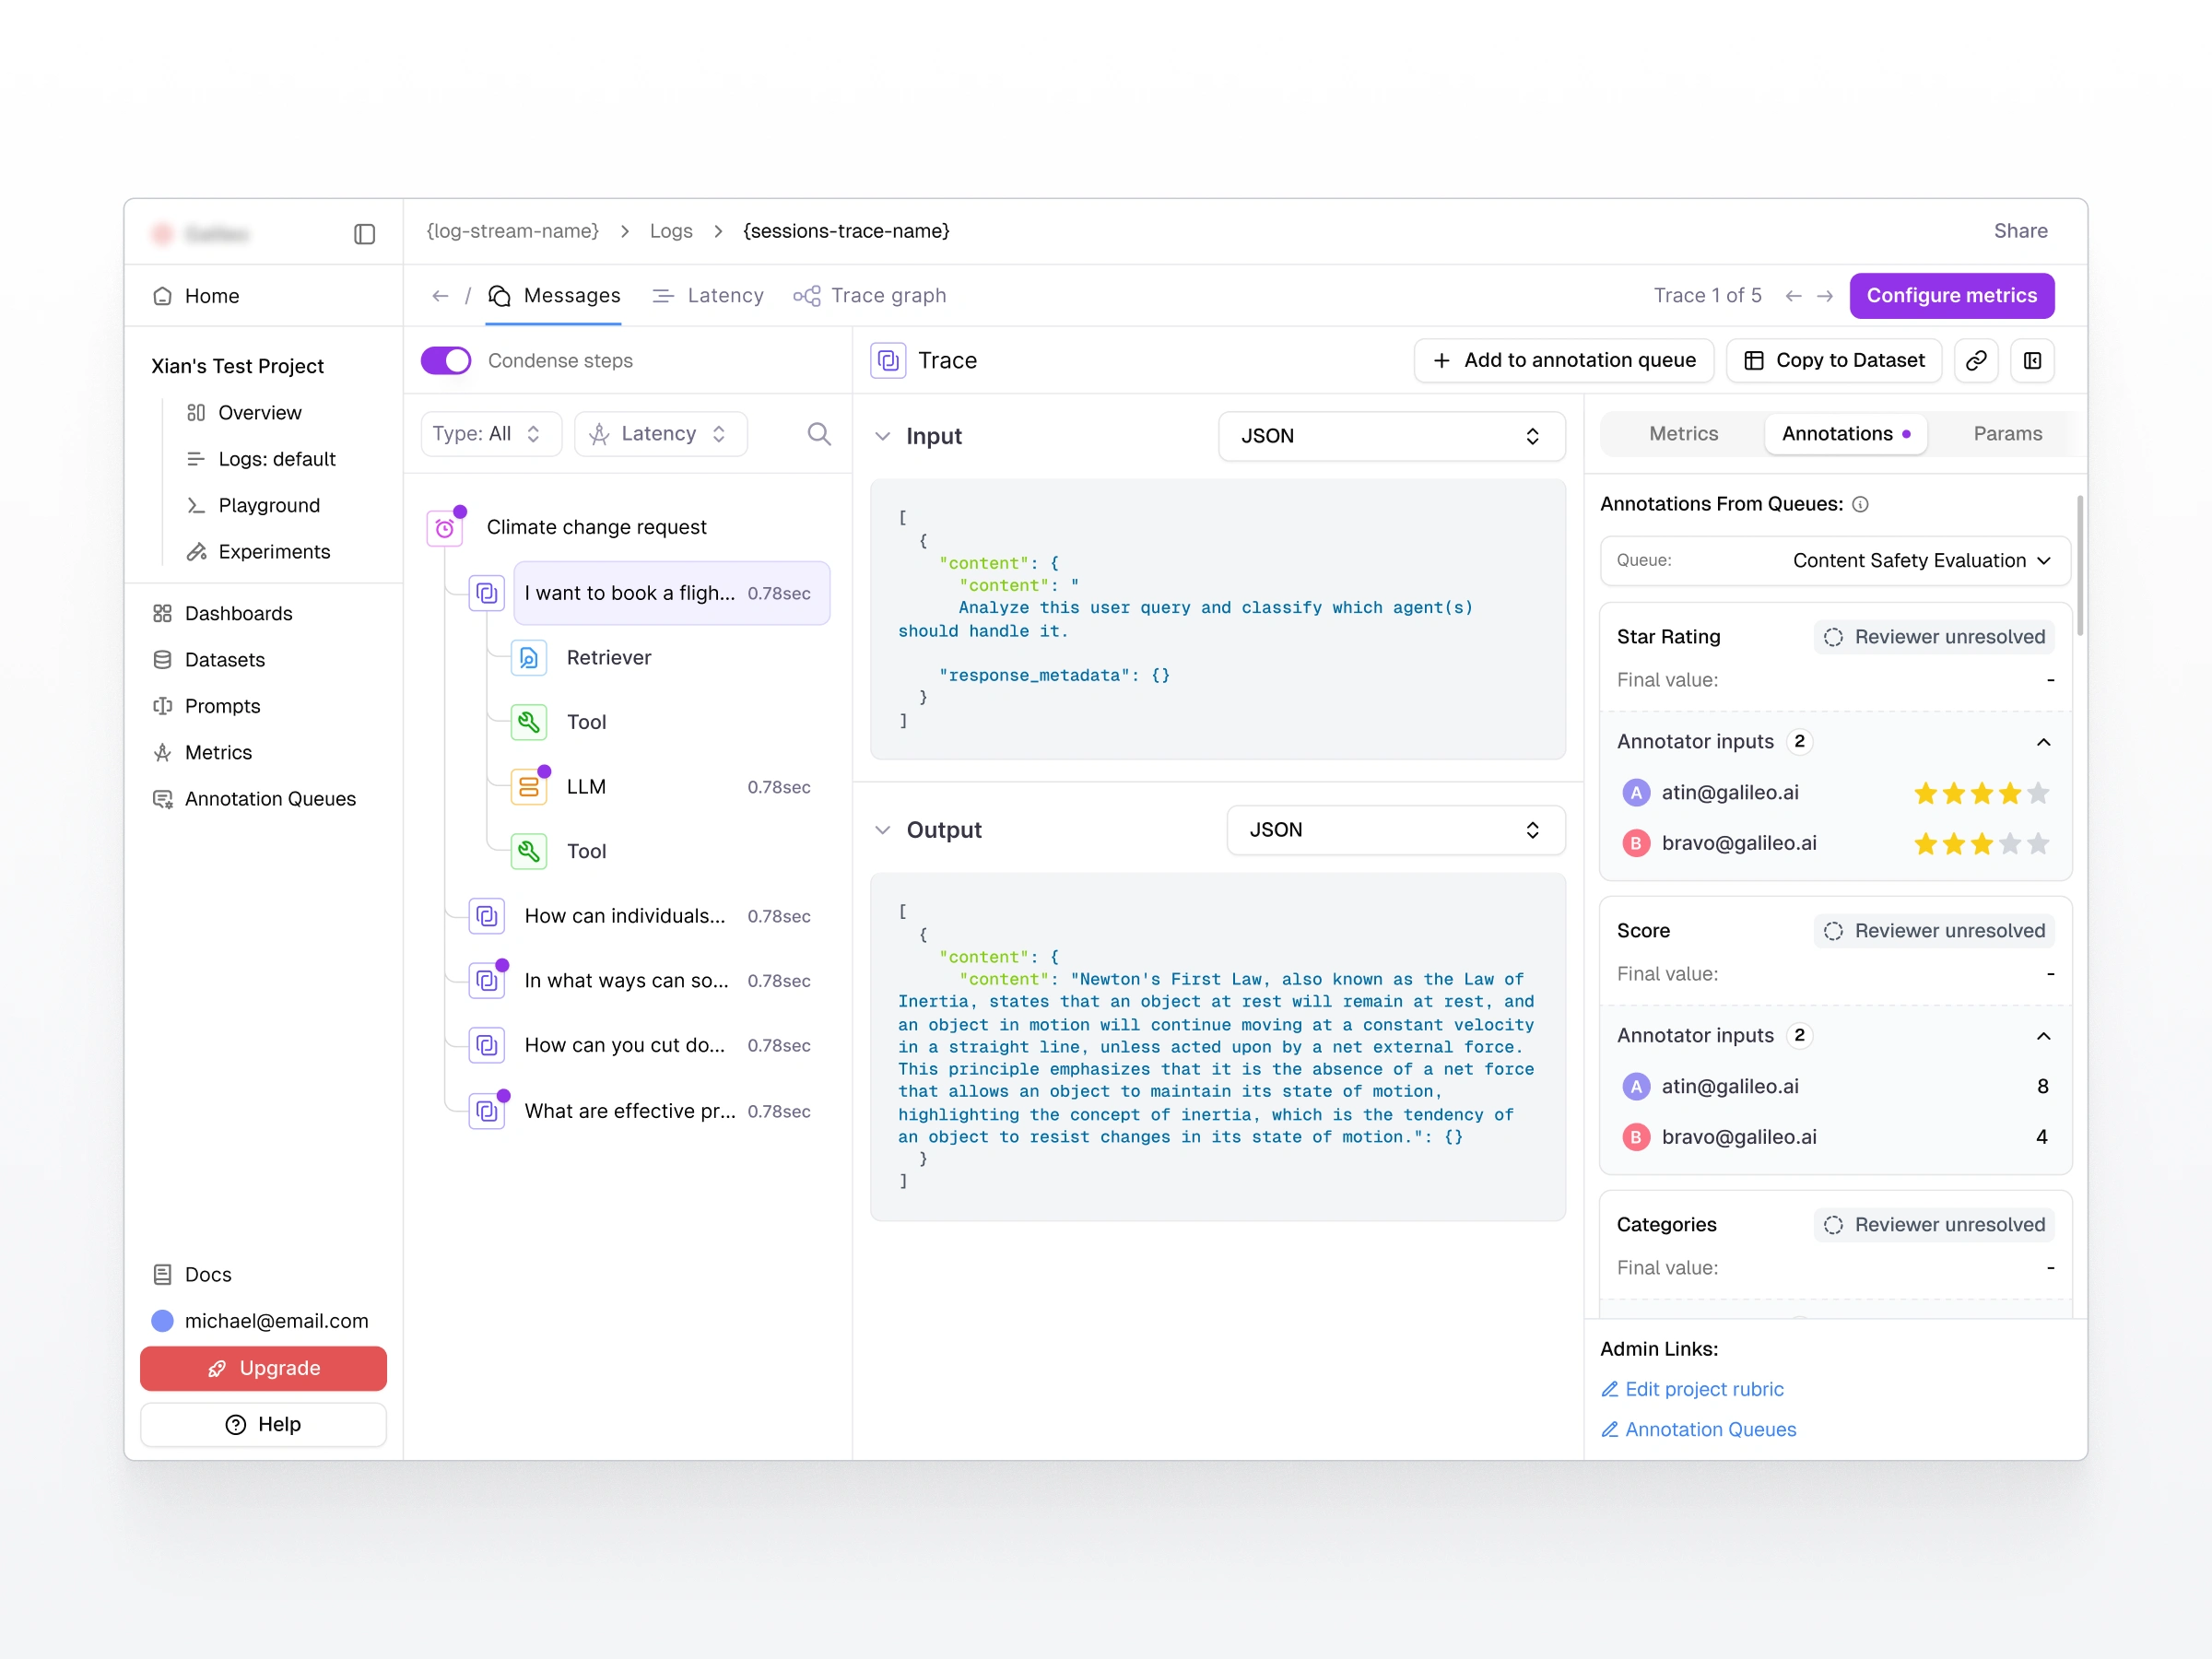Click the copy link icon button

click(1975, 360)
